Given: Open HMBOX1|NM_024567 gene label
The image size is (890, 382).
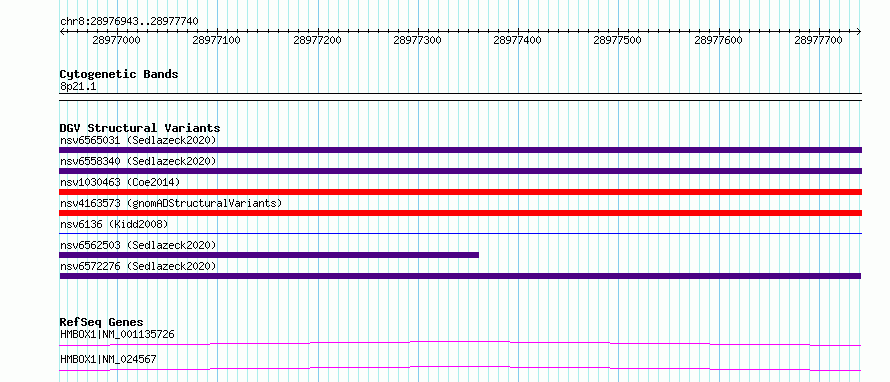Looking at the screenshot, I should (108, 359).
